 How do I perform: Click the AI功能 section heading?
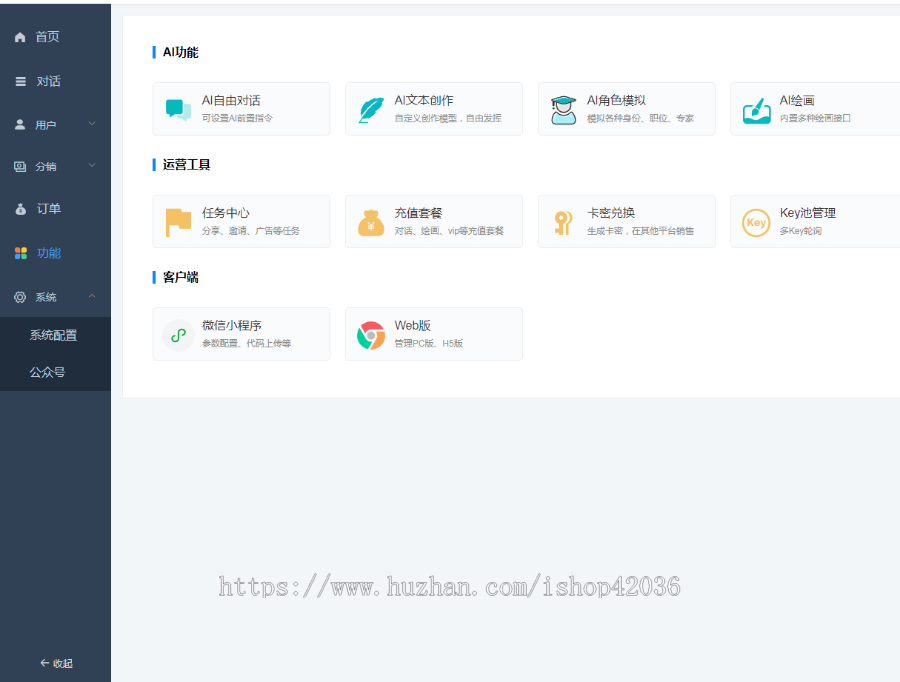pos(180,52)
